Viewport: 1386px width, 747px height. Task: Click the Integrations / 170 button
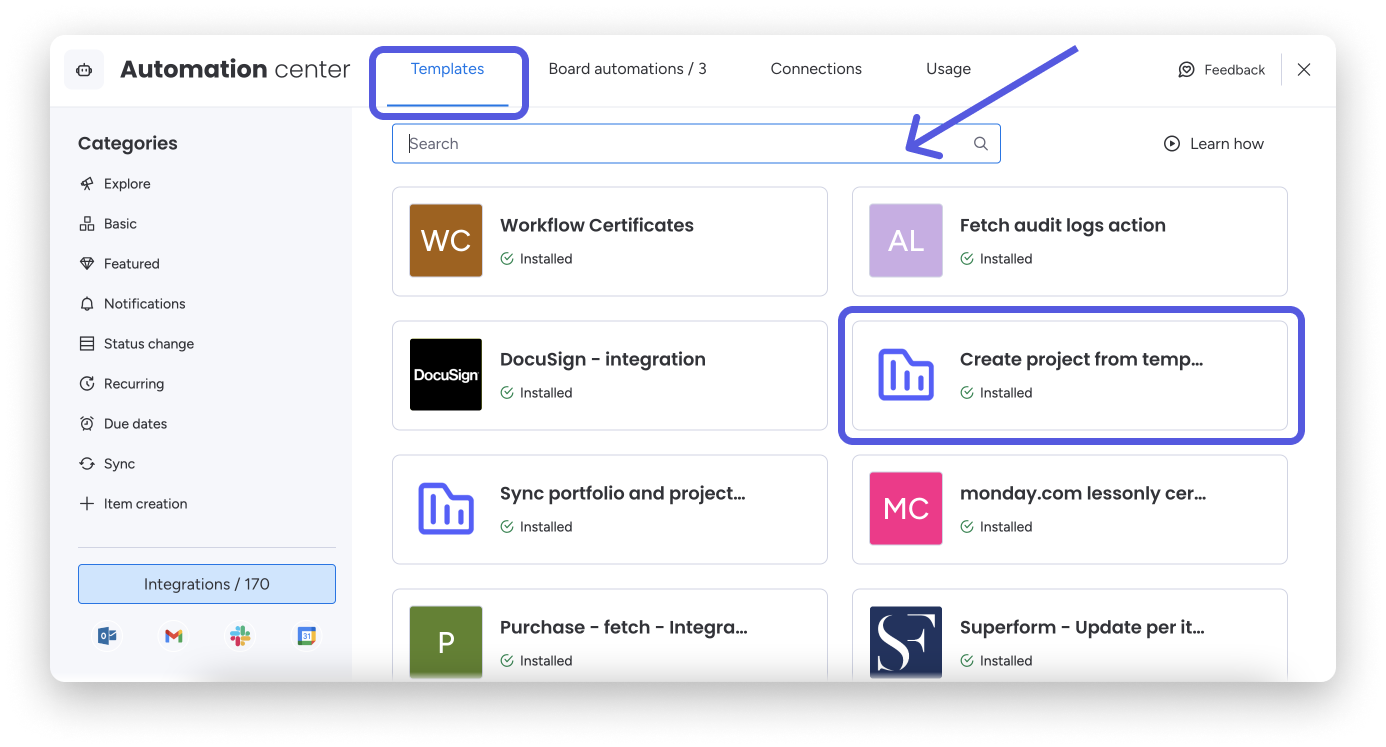[206, 583]
